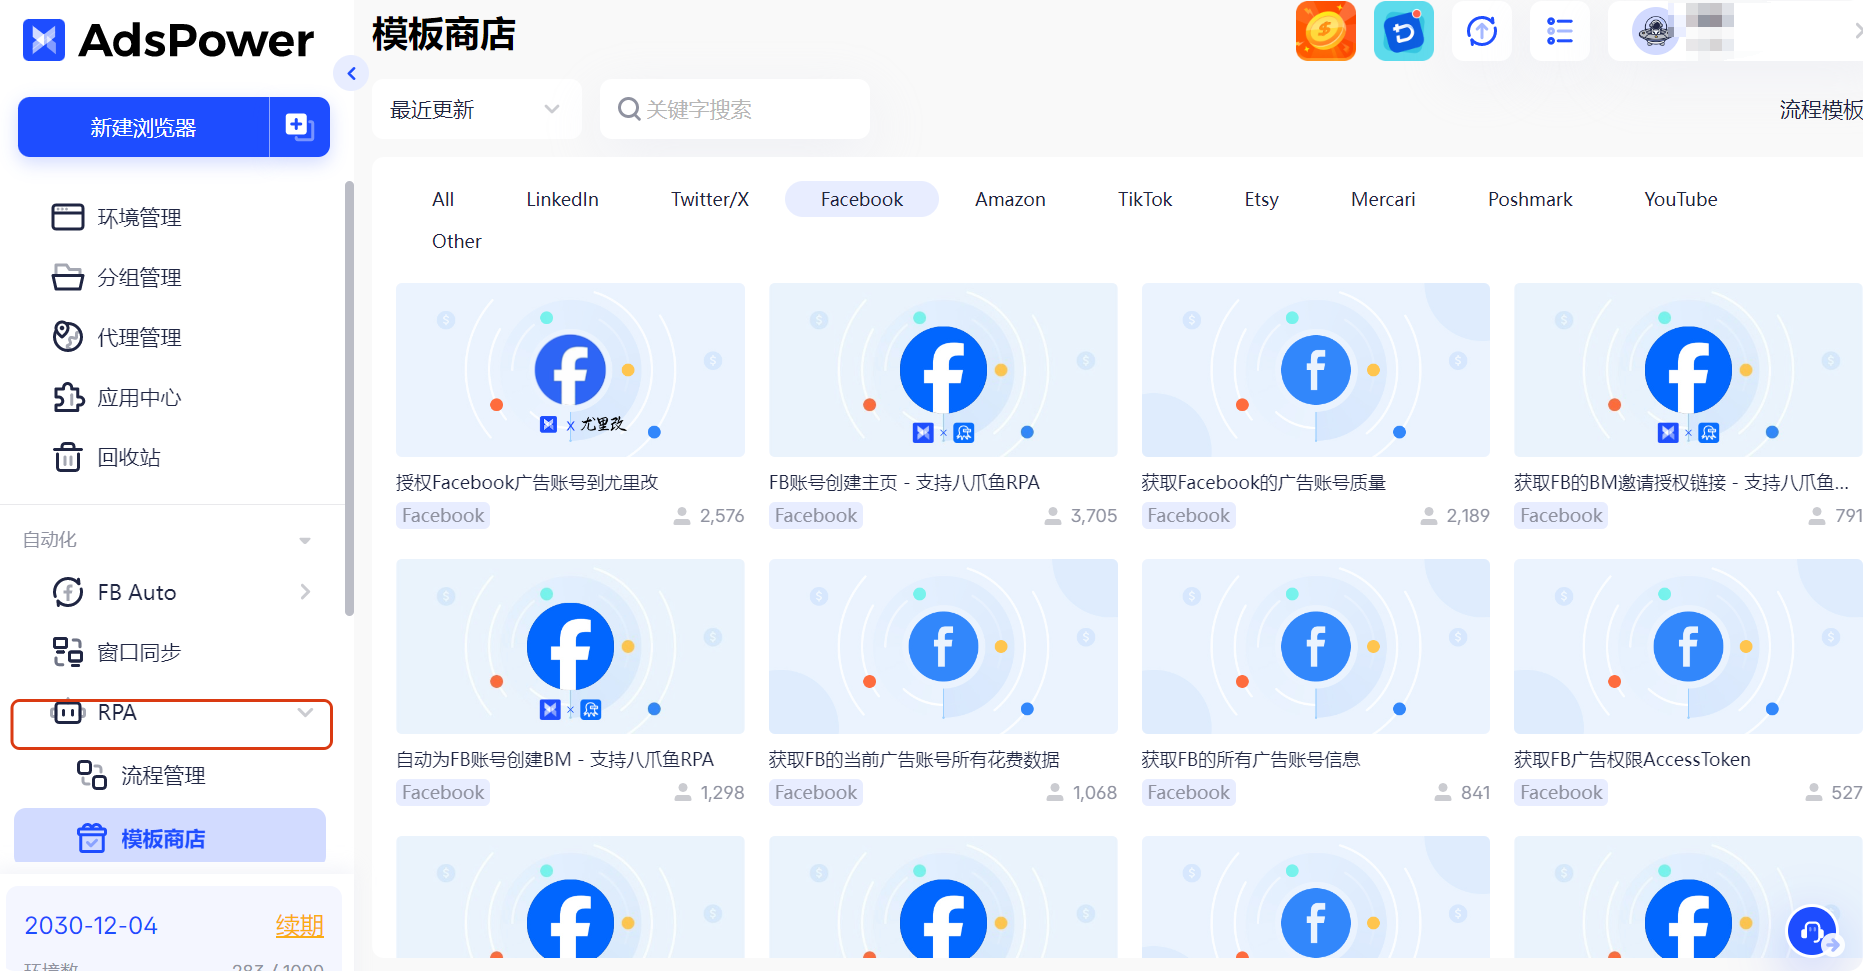Select the Amazon category tab
This screenshot has width=1863, height=971.
(x=1010, y=199)
